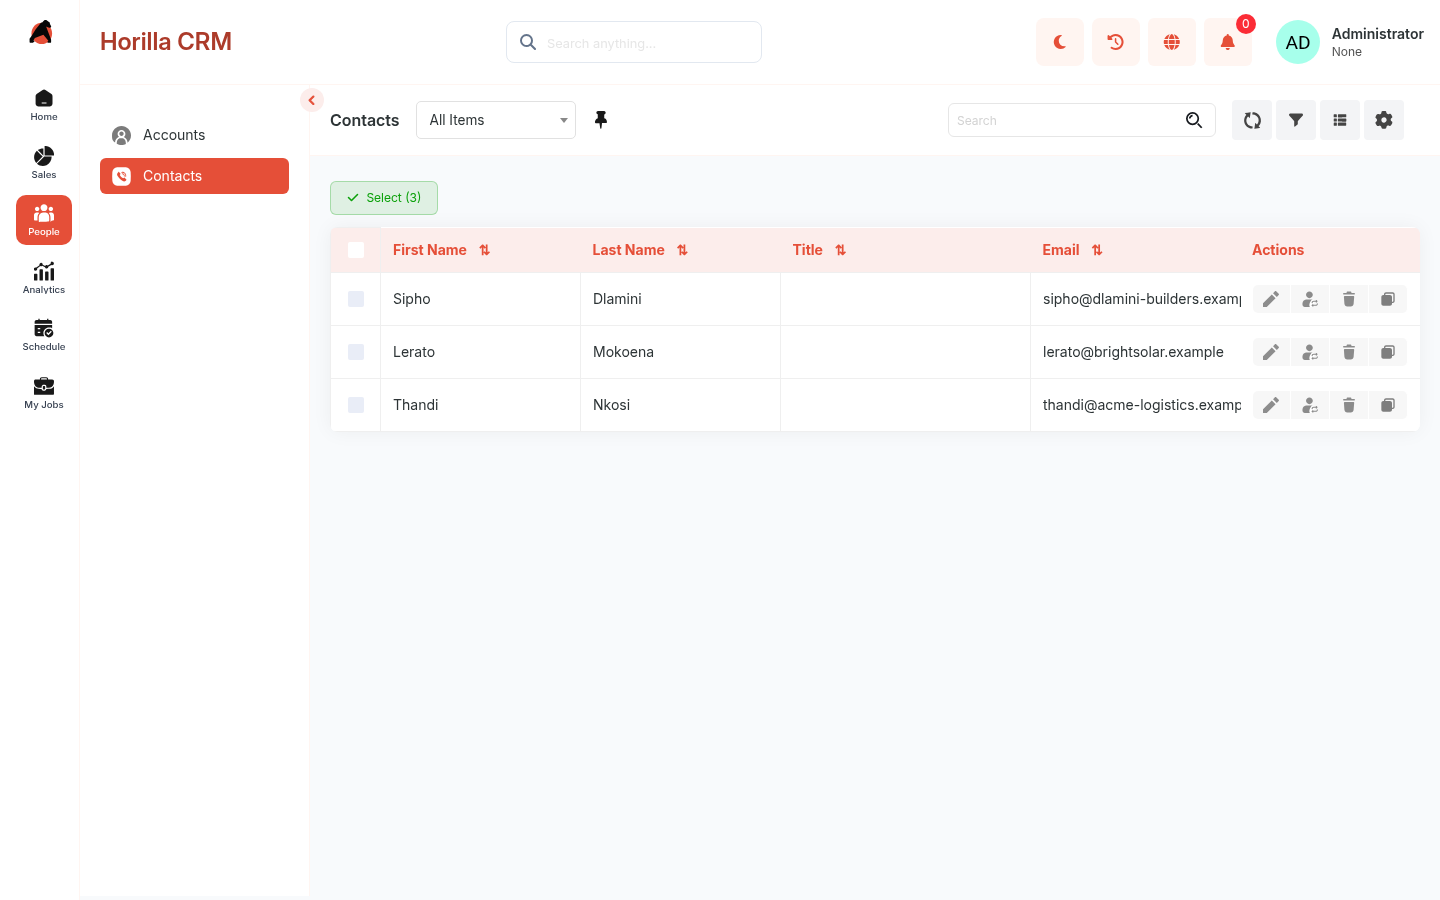1440x900 pixels.
Task: Select the Contacts sidebar item
Action: click(x=194, y=176)
